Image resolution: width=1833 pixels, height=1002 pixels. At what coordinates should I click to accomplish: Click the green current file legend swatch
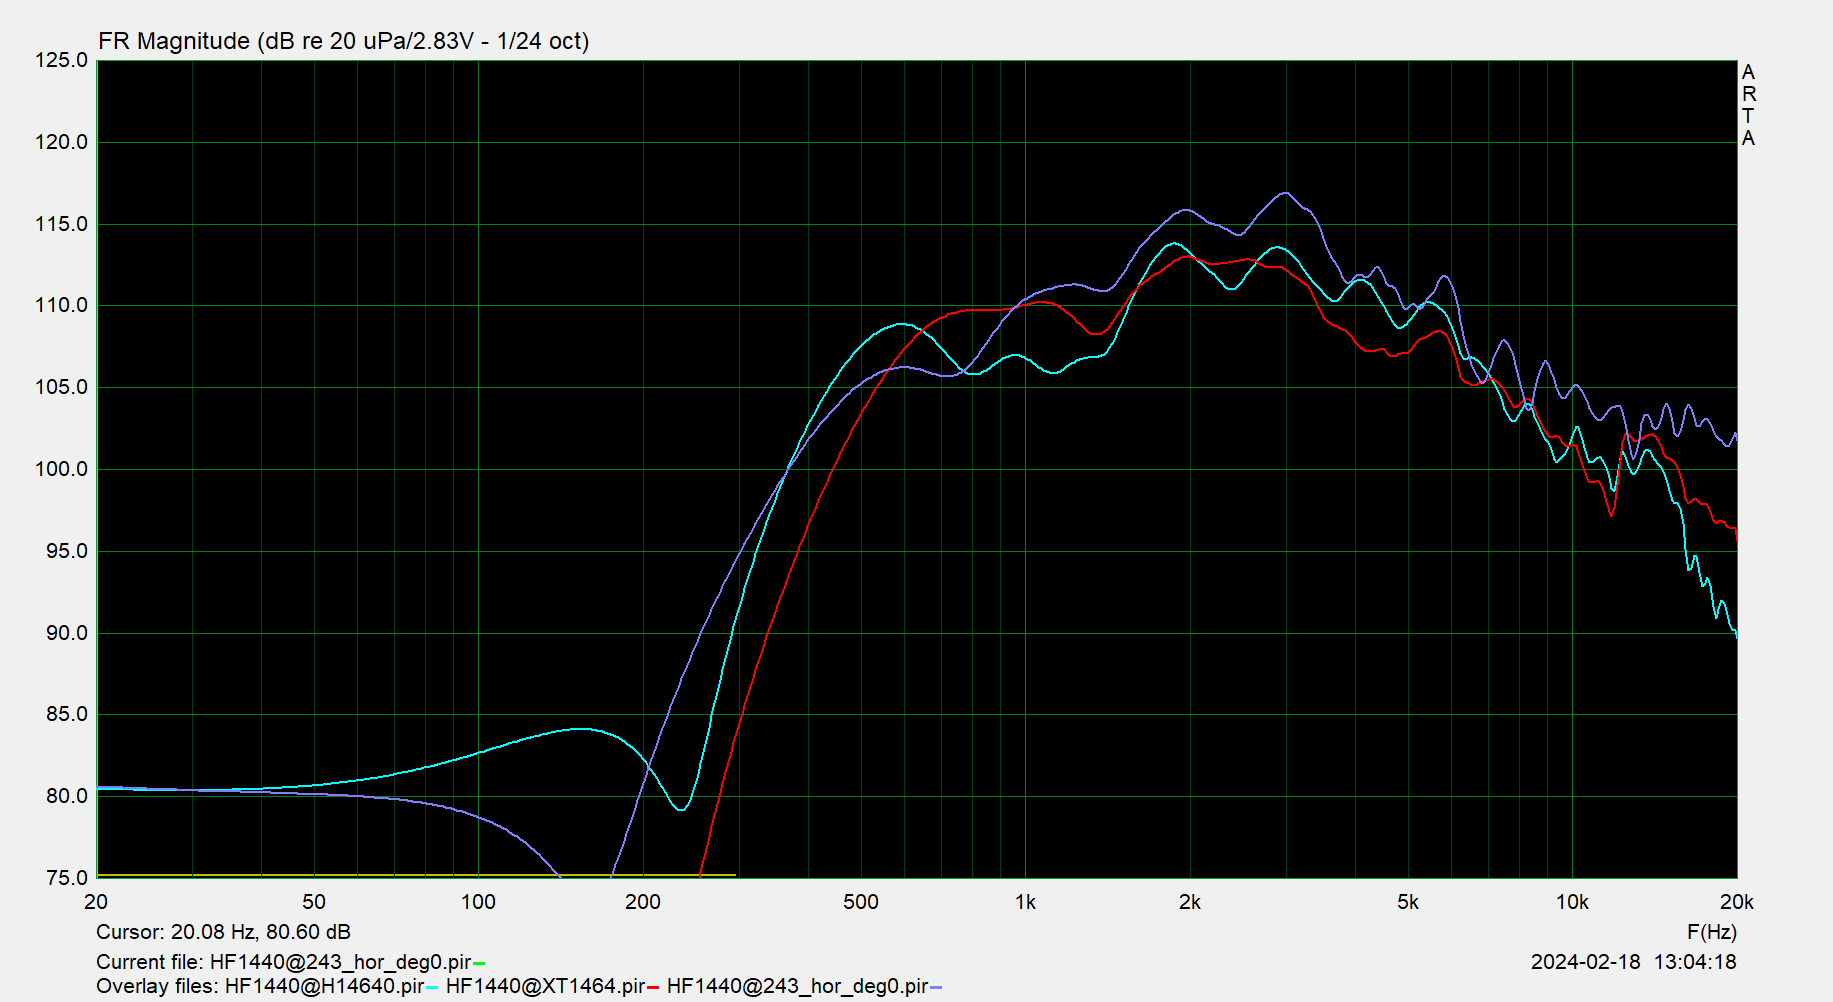pyautogui.click(x=479, y=963)
